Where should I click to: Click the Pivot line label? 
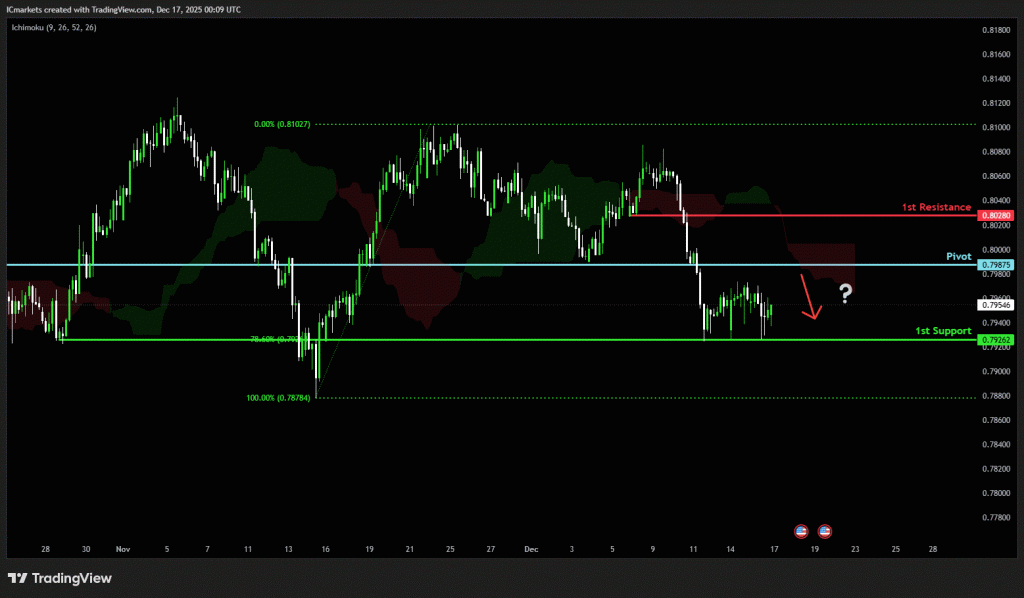958,256
